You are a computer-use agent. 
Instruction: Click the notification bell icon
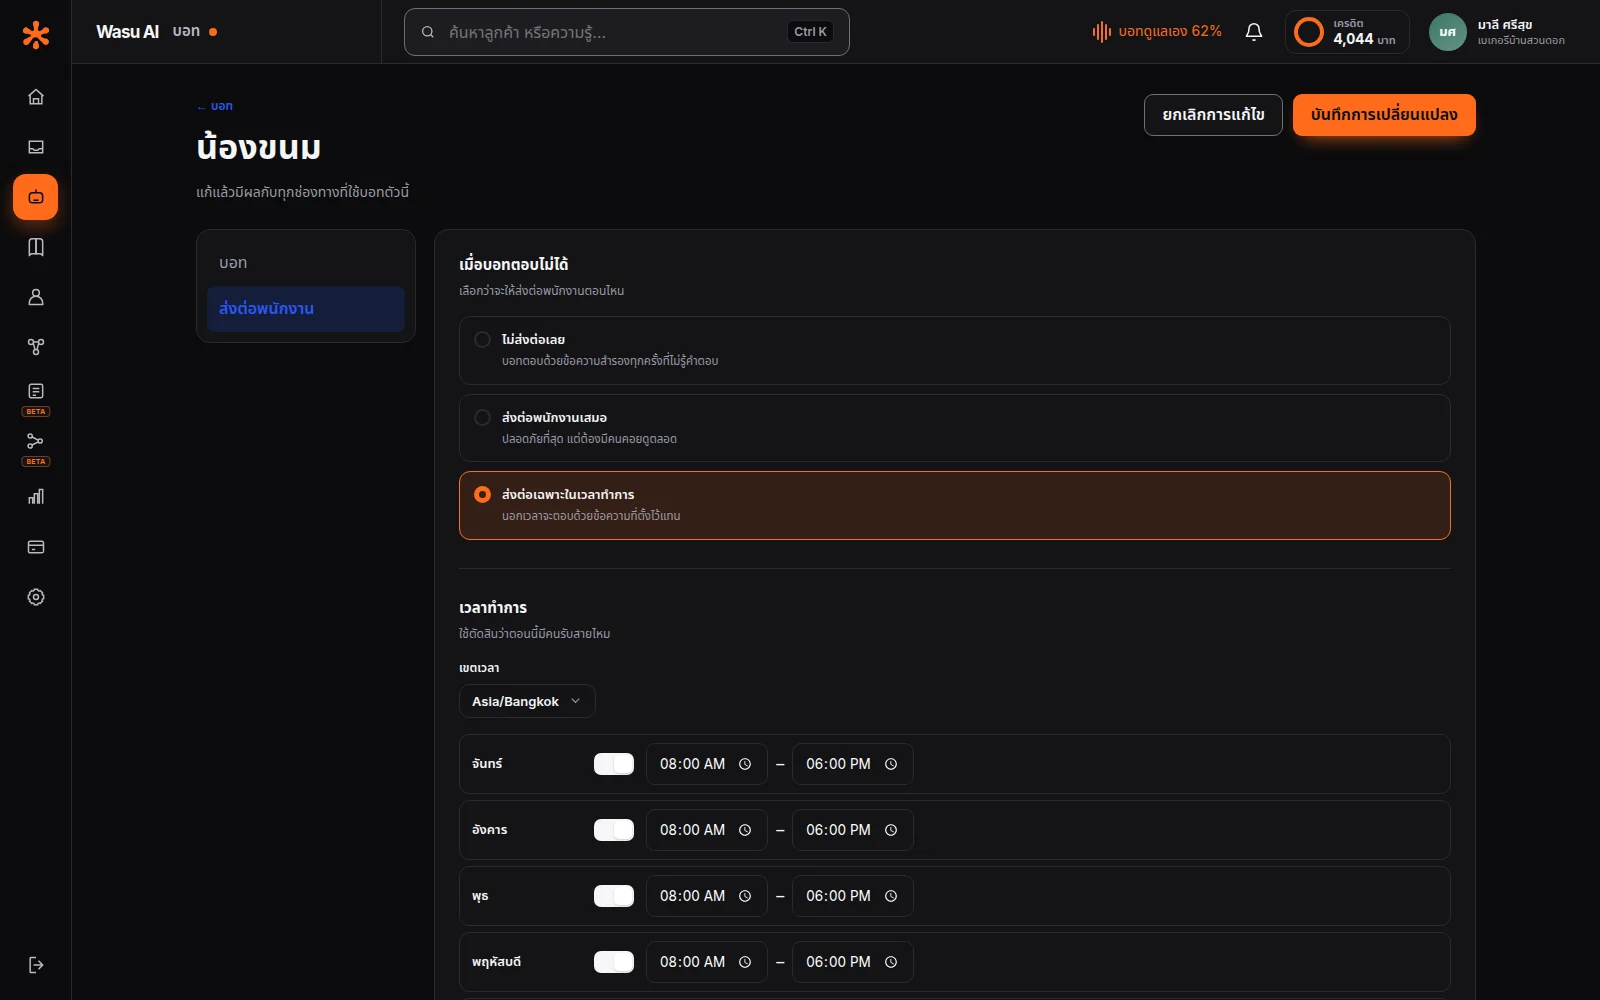pos(1254,32)
